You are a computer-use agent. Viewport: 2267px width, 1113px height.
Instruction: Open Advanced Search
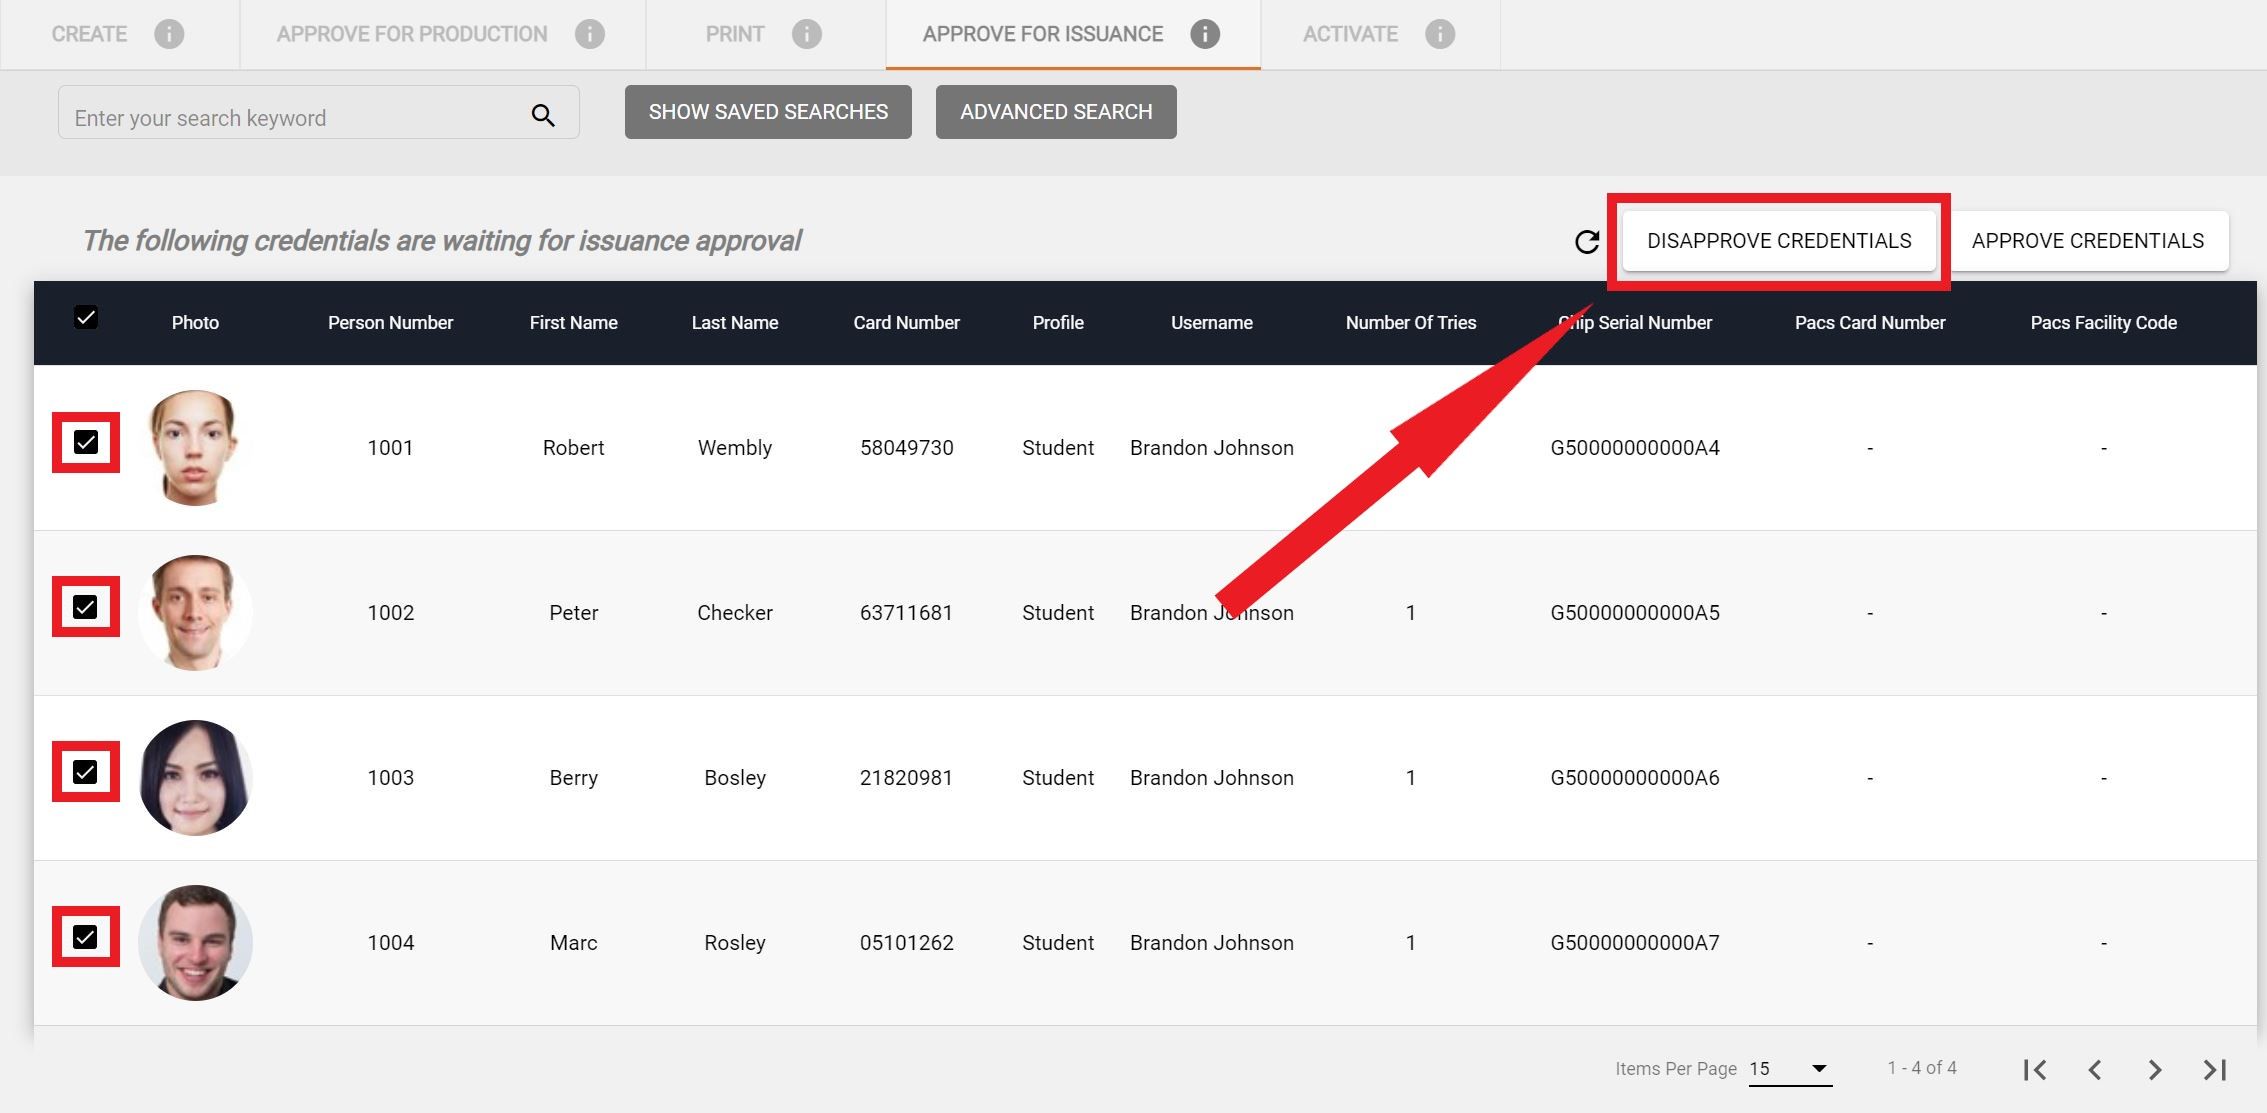pos(1055,112)
